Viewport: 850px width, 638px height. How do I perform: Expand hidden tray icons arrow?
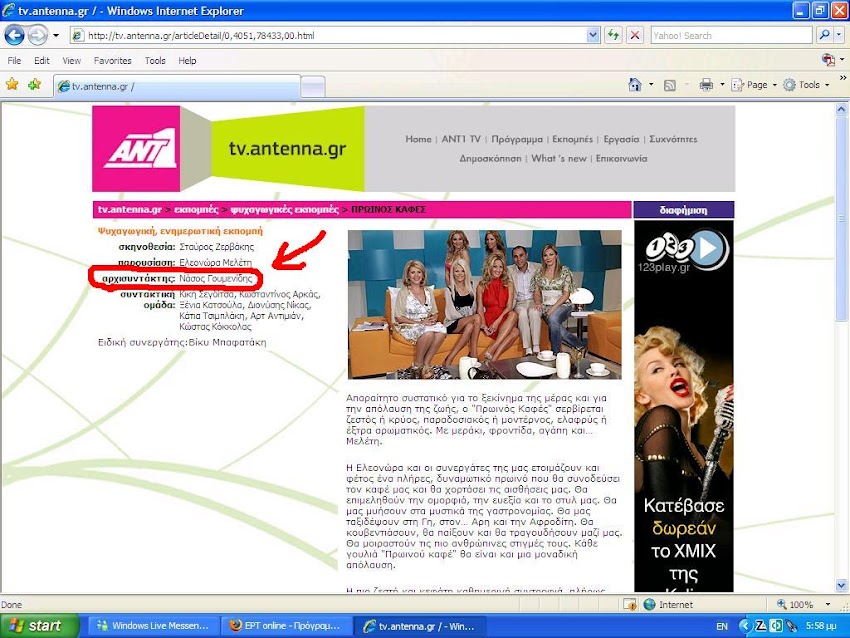pos(745,626)
